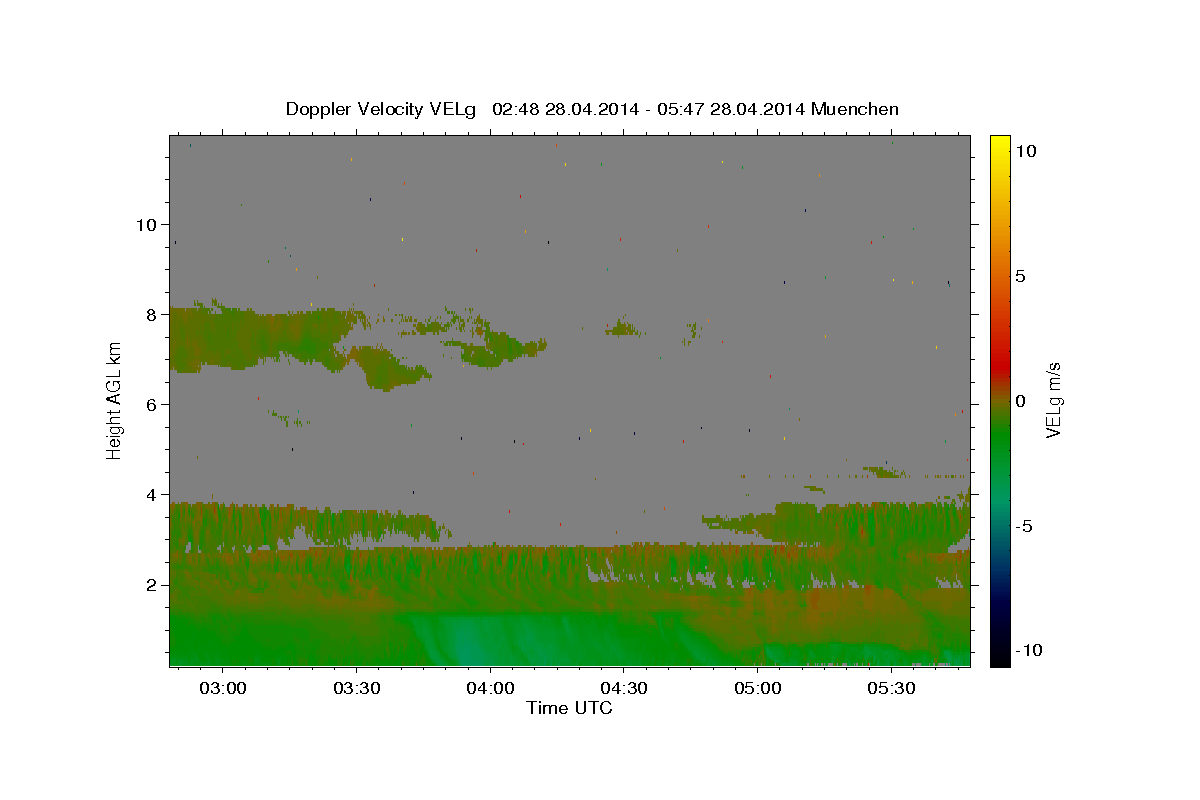Click the '05:30' time axis label
The width and height of the screenshot is (1200, 800).
click(892, 689)
